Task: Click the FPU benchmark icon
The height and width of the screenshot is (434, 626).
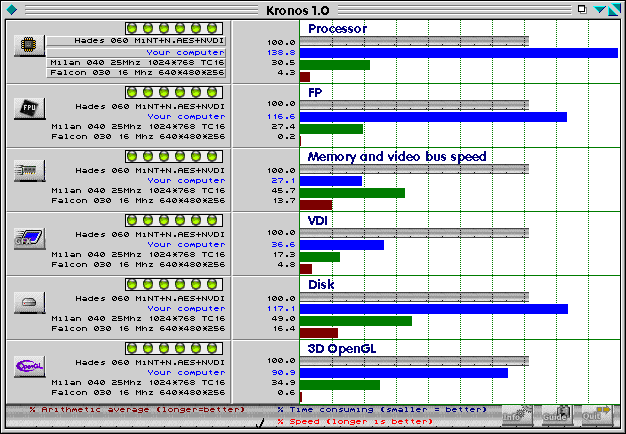Action: point(29,108)
